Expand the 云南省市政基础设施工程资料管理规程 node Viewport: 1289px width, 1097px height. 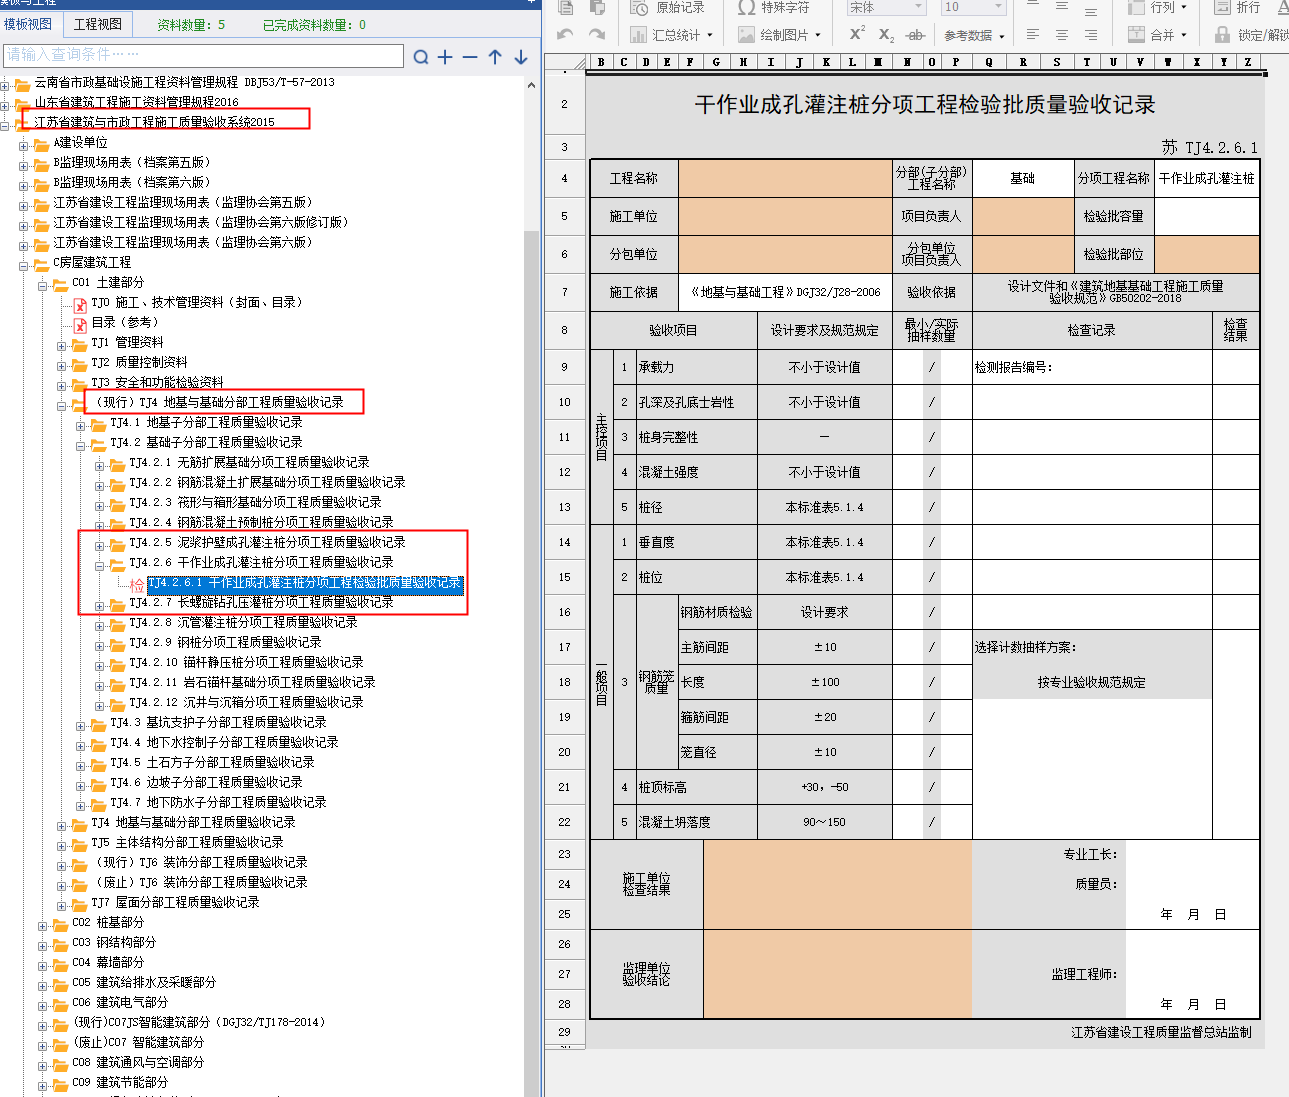pos(5,85)
